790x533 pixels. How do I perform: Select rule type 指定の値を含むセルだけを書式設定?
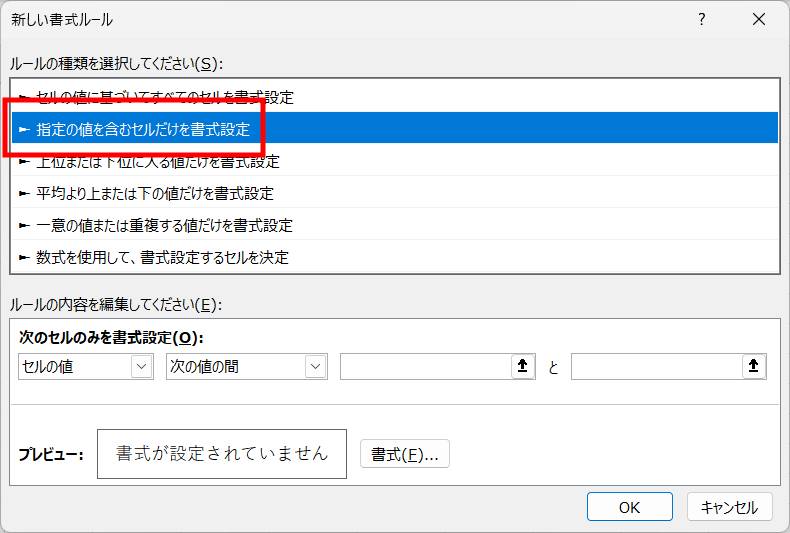point(395,128)
